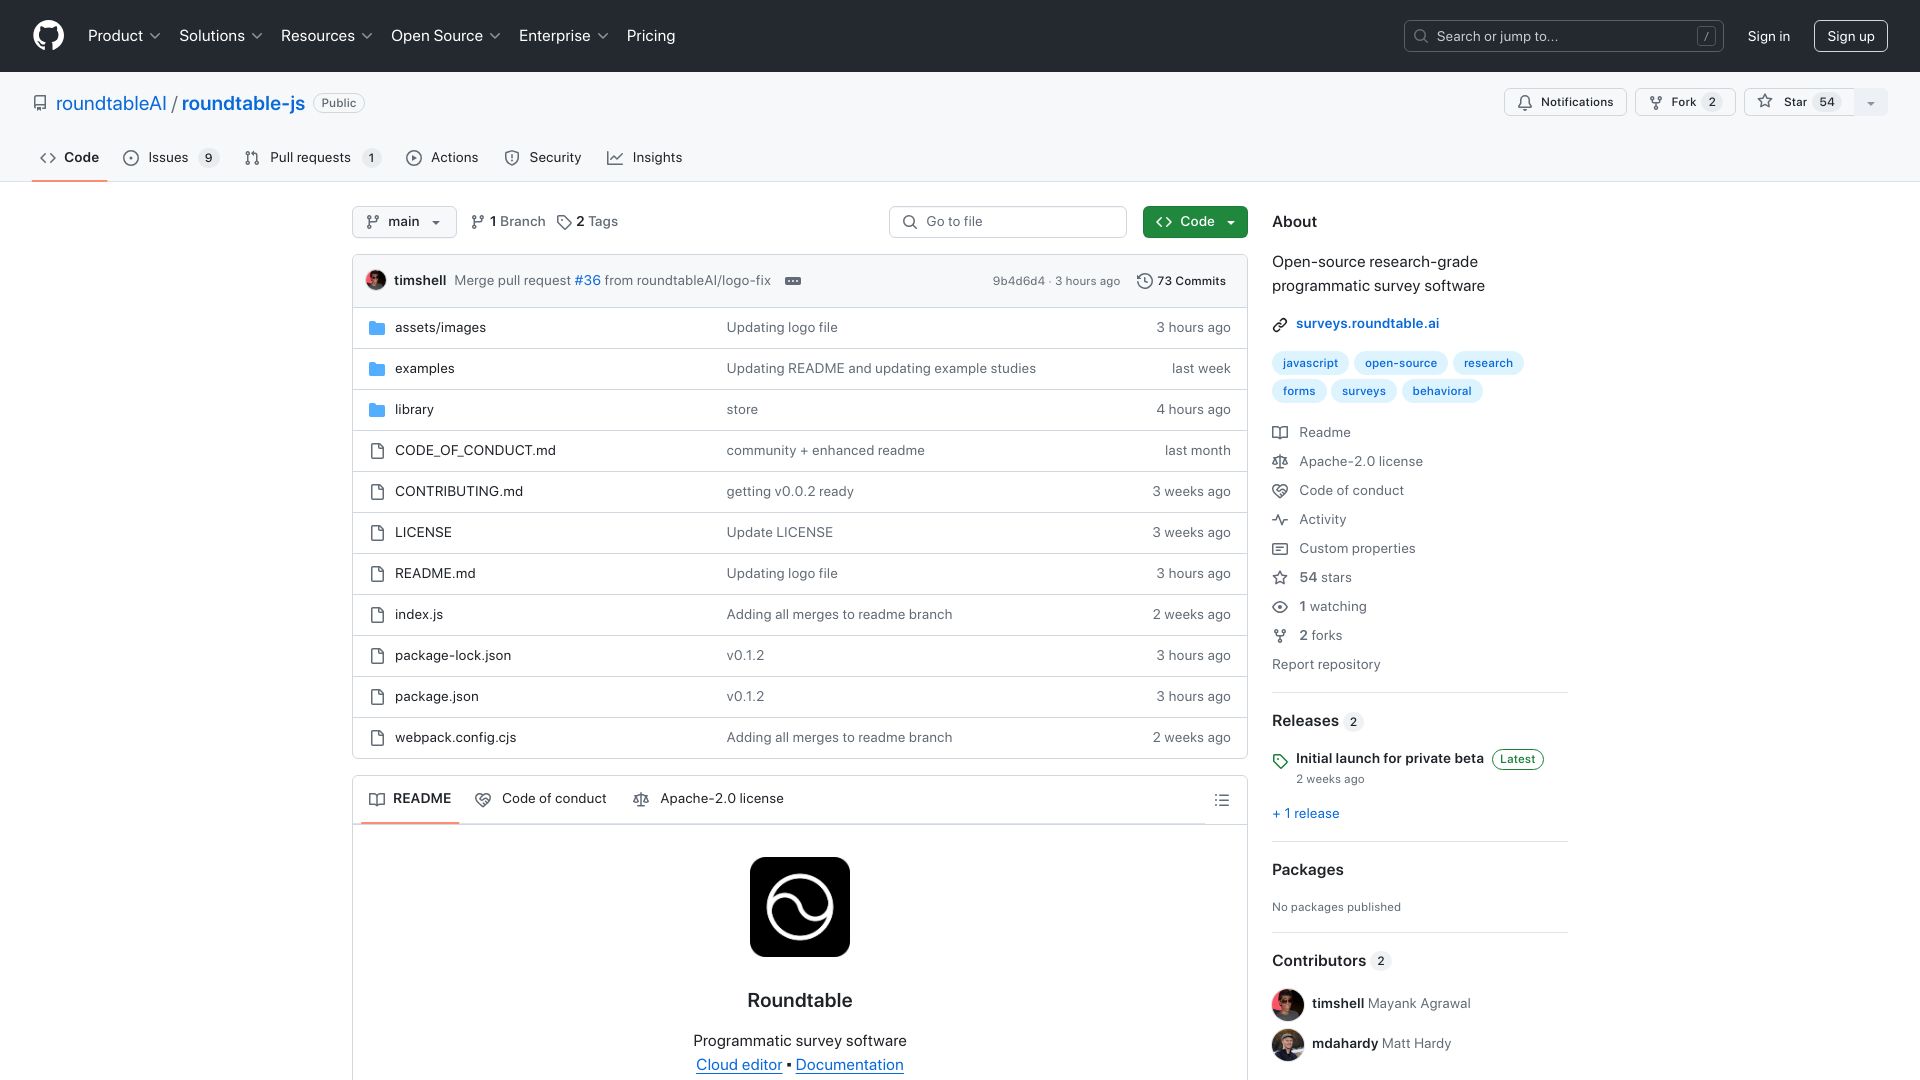Click the Report repository link

[1326, 665]
